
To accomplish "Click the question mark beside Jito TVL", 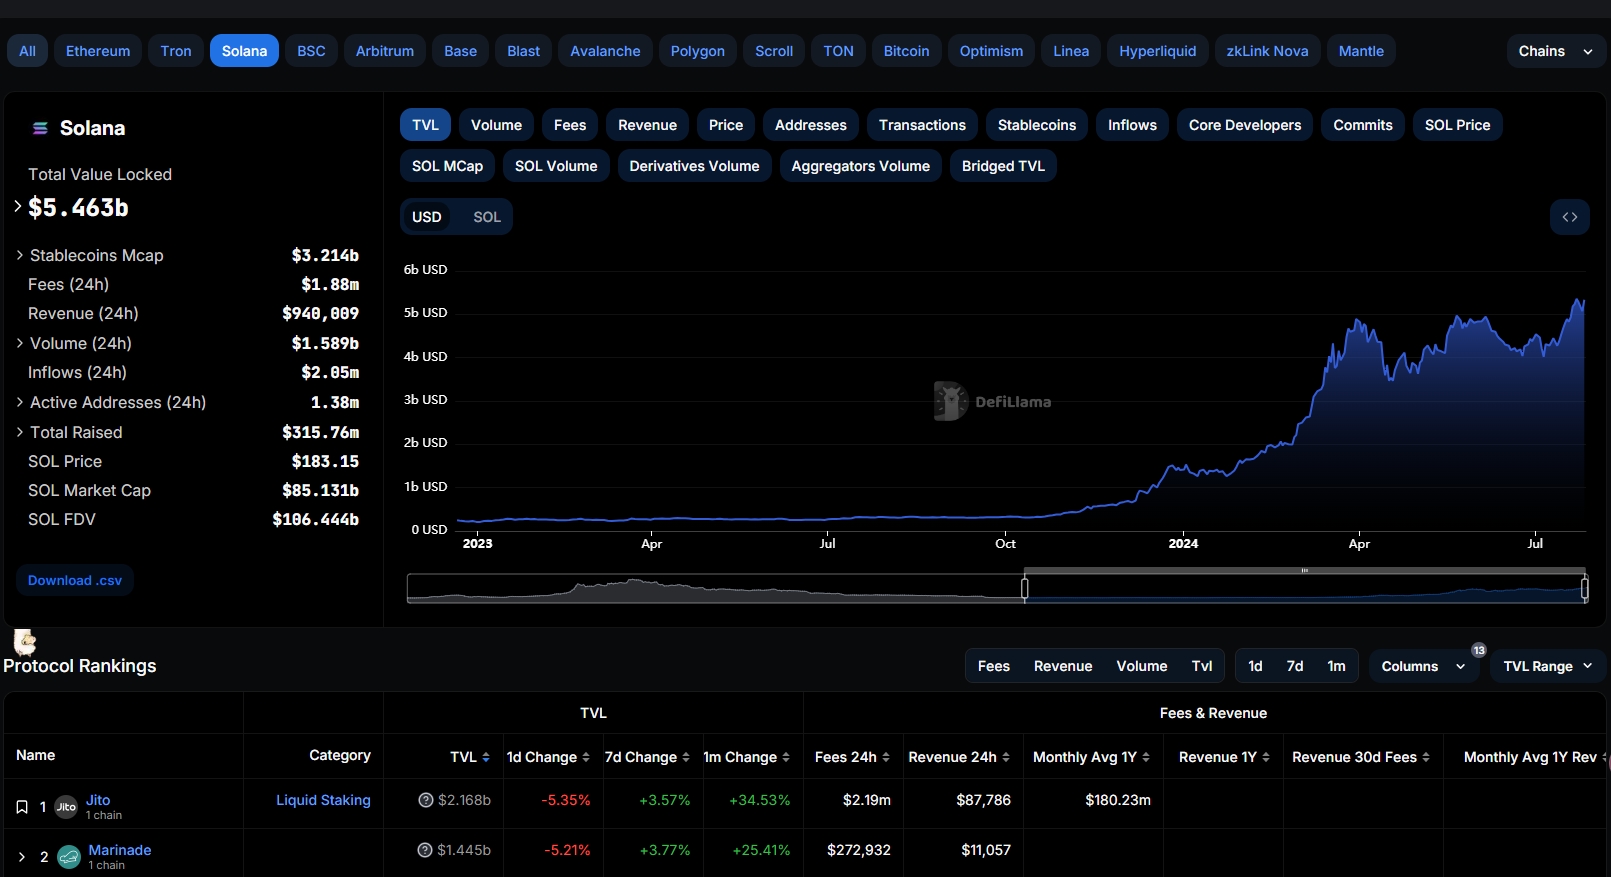I will coord(425,800).
